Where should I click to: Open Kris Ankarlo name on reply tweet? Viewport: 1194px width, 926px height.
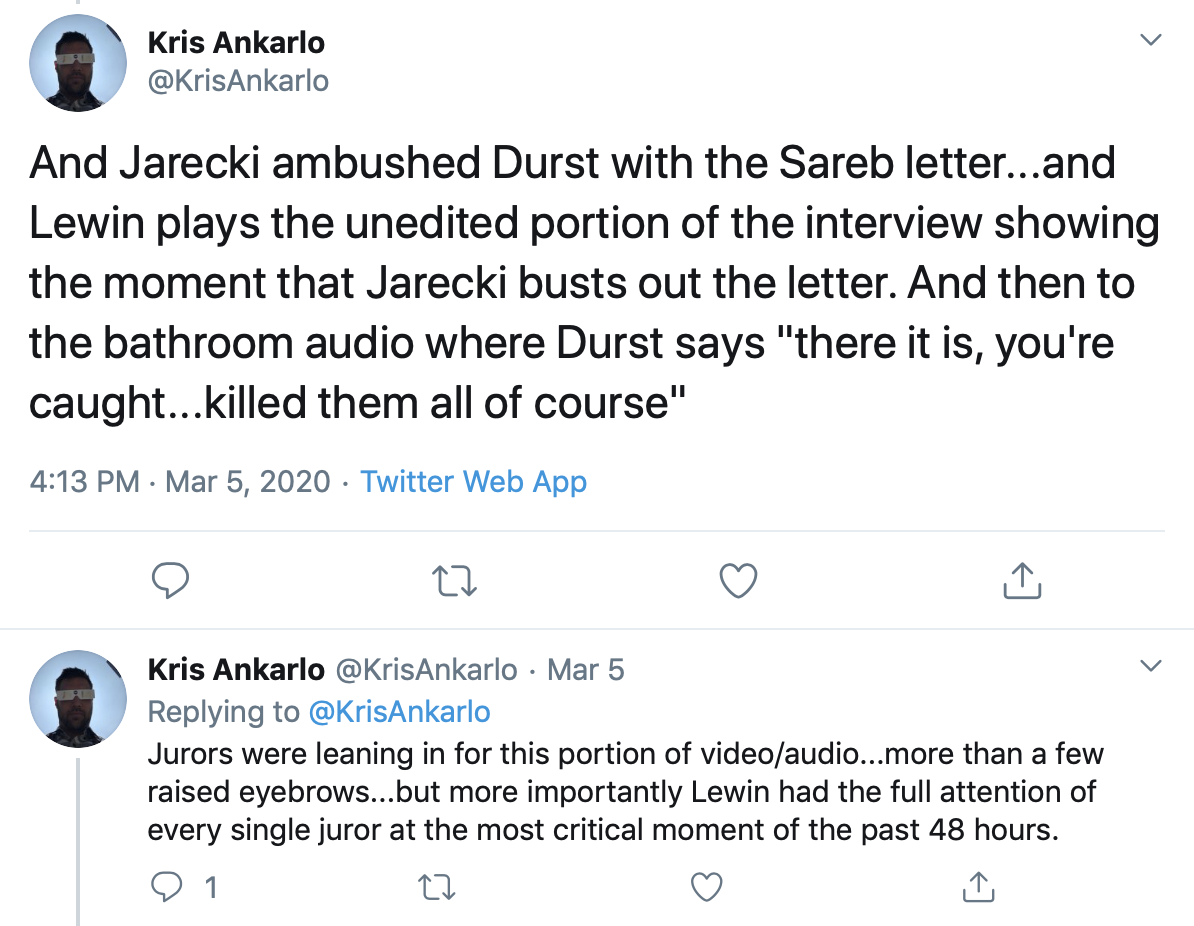pyautogui.click(x=236, y=669)
